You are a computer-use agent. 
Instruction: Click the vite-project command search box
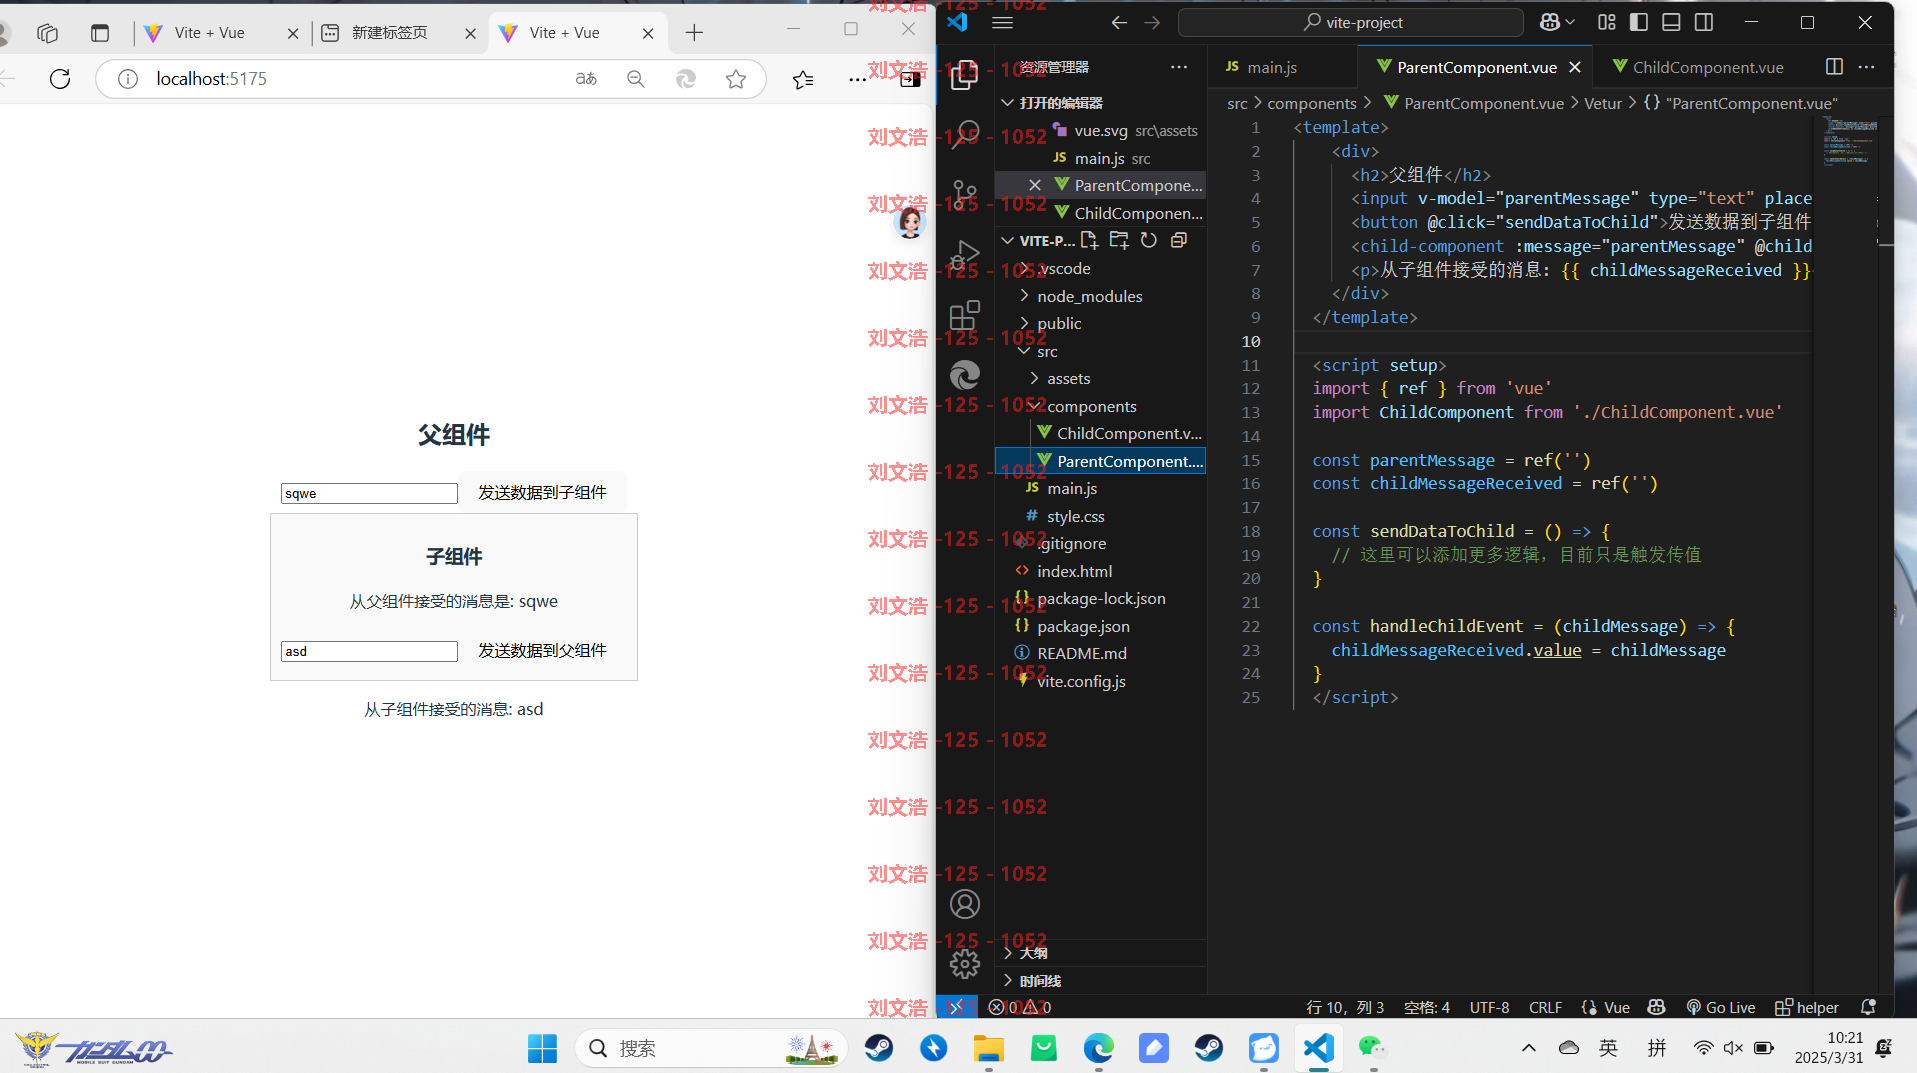click(1351, 22)
